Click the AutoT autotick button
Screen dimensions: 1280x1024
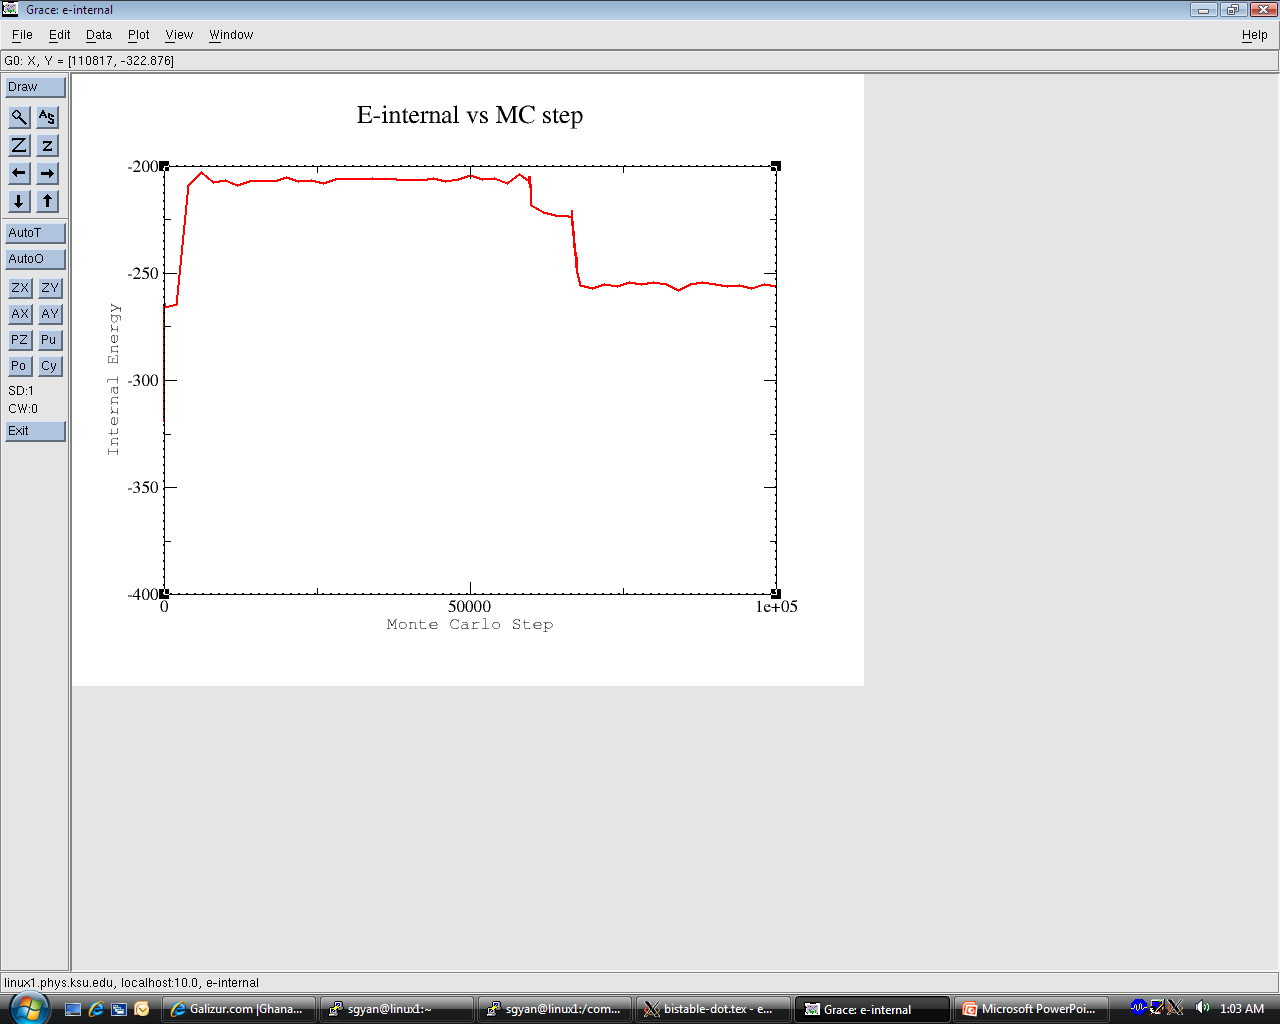(35, 233)
